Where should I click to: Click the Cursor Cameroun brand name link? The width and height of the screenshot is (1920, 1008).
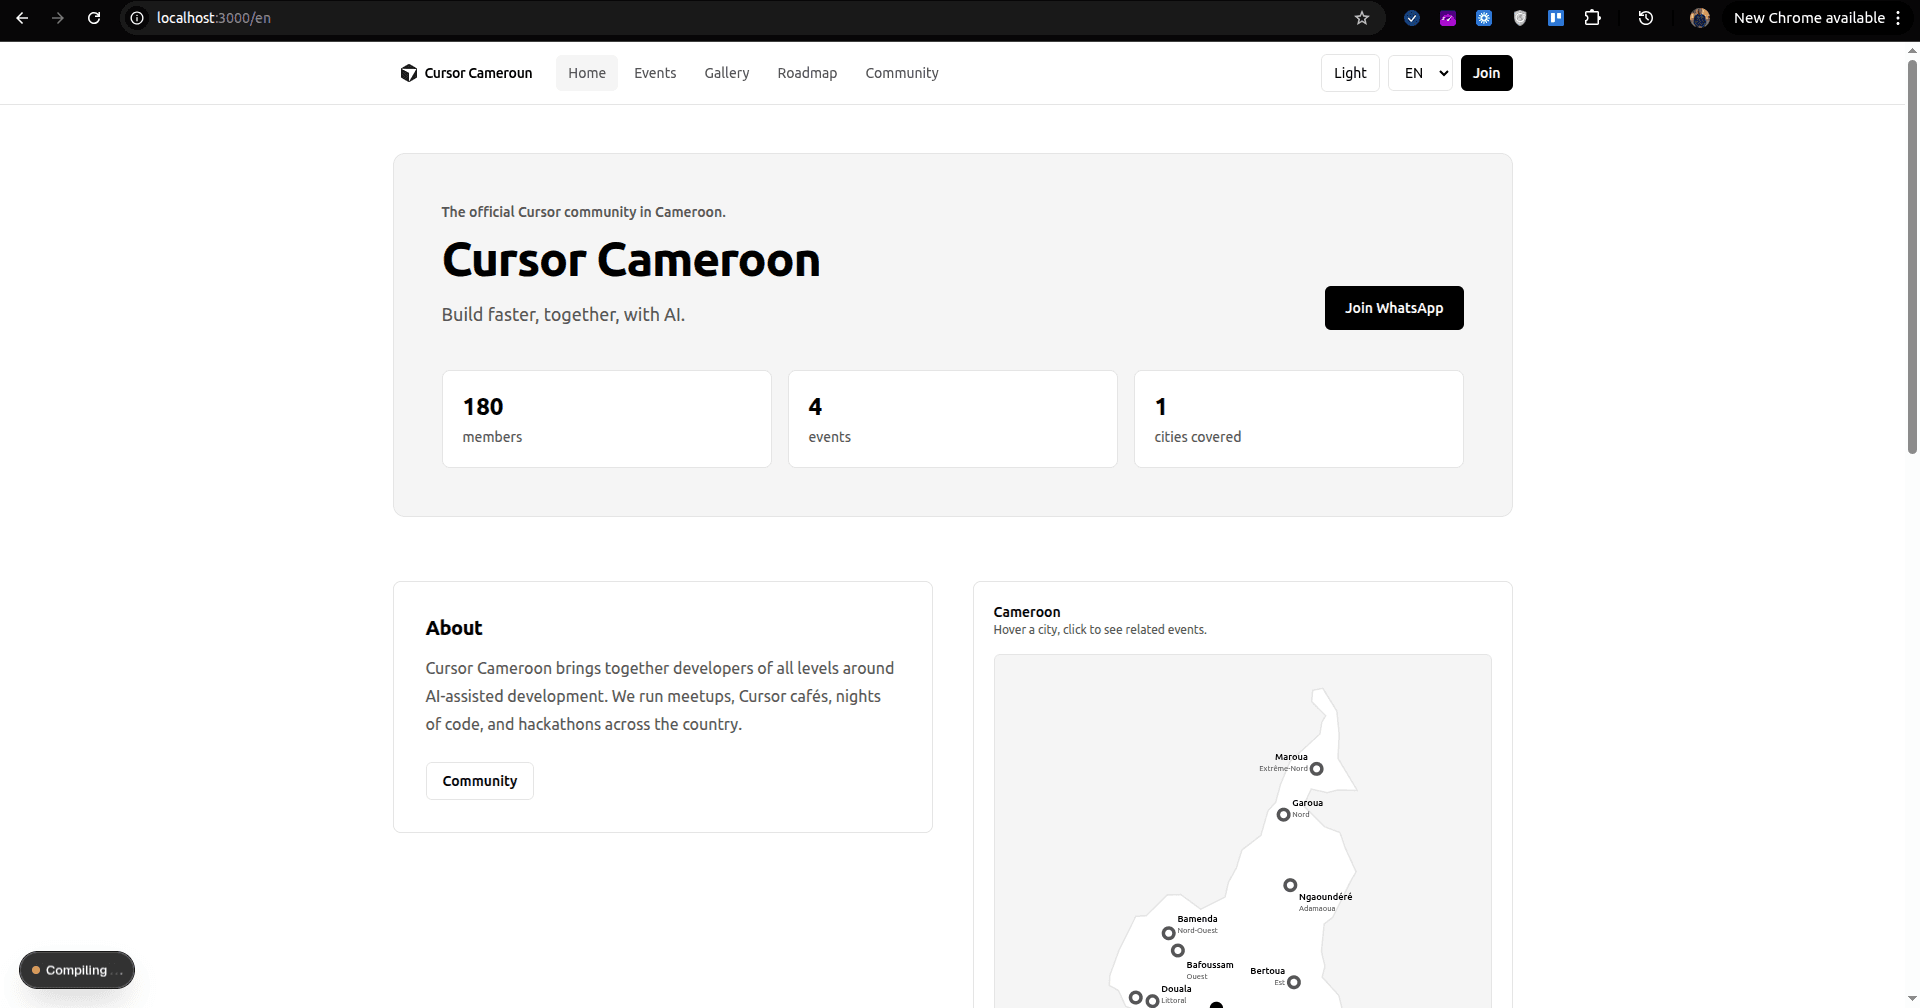pos(478,73)
